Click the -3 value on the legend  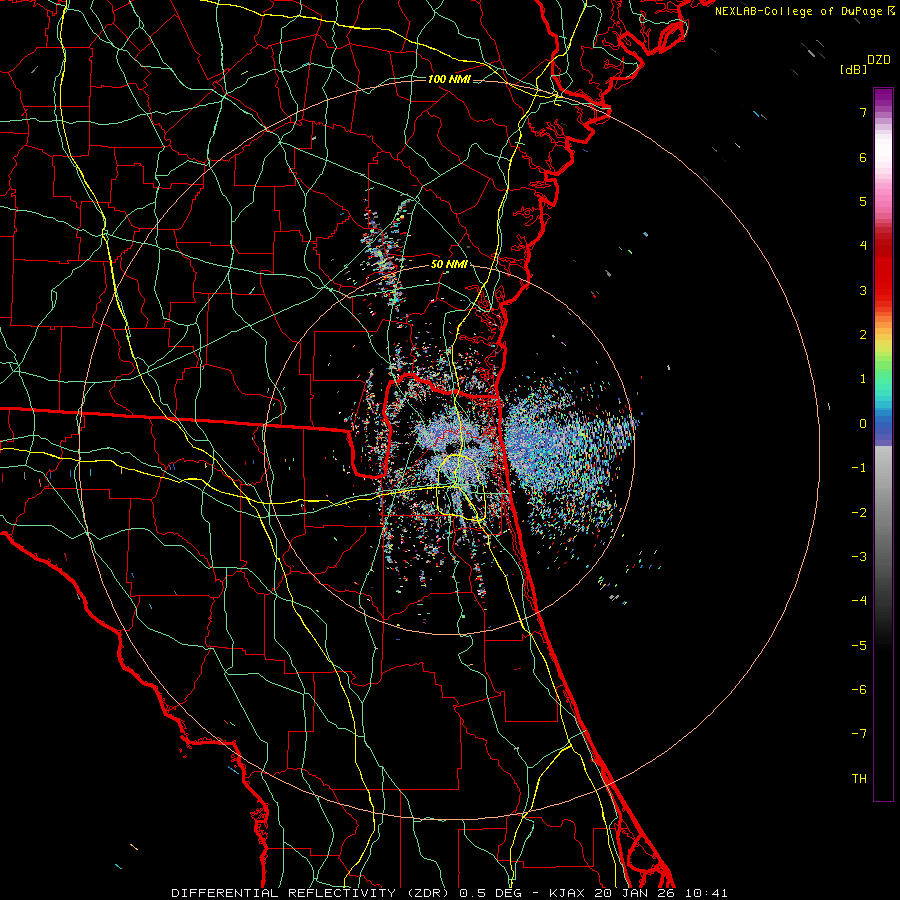[x=859, y=557]
